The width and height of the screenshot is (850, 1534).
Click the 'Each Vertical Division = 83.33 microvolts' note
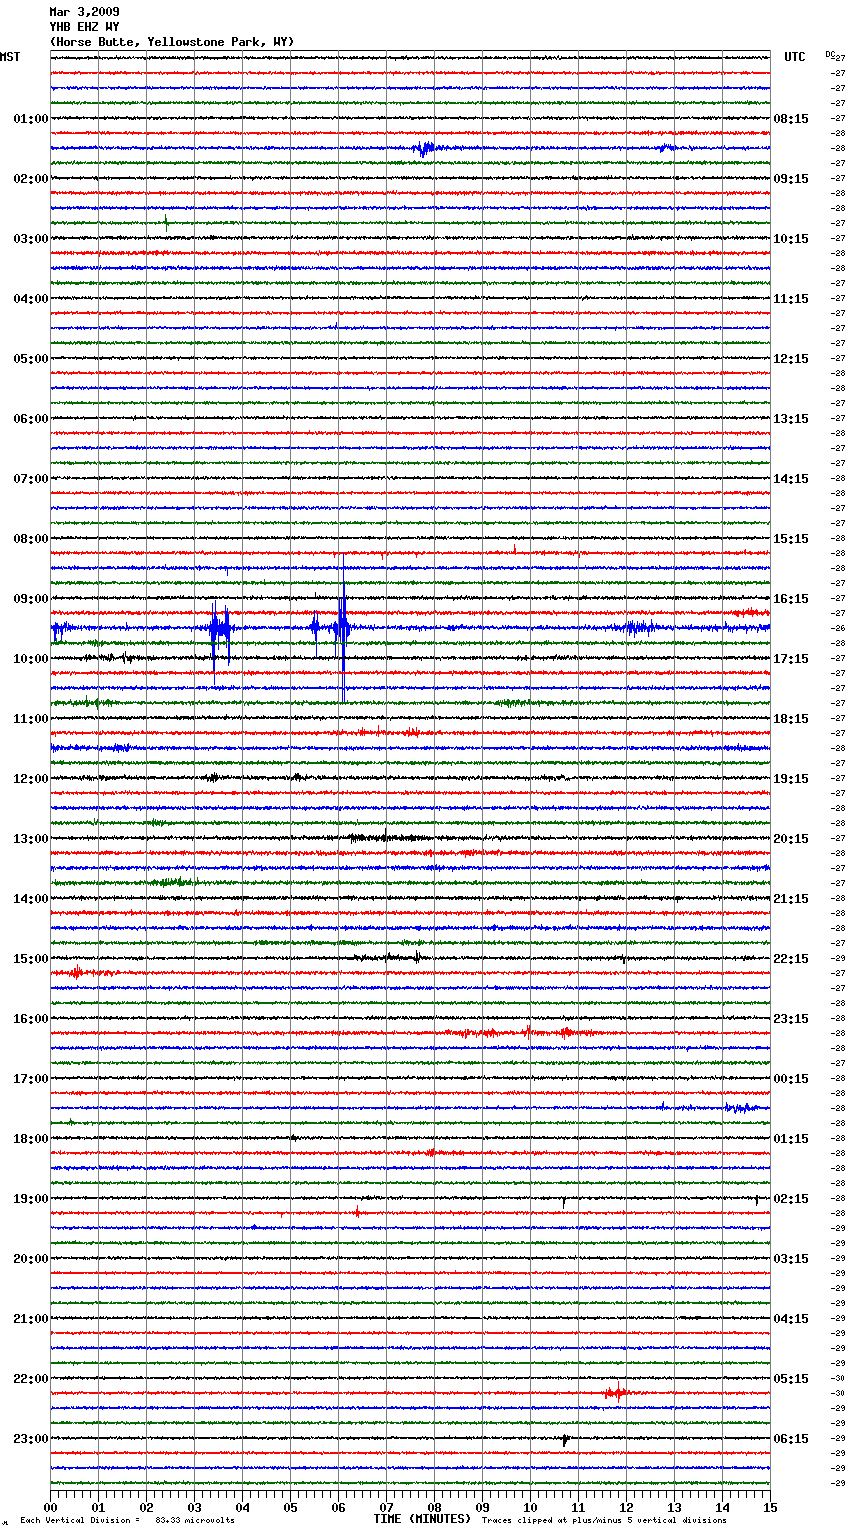(127, 1520)
